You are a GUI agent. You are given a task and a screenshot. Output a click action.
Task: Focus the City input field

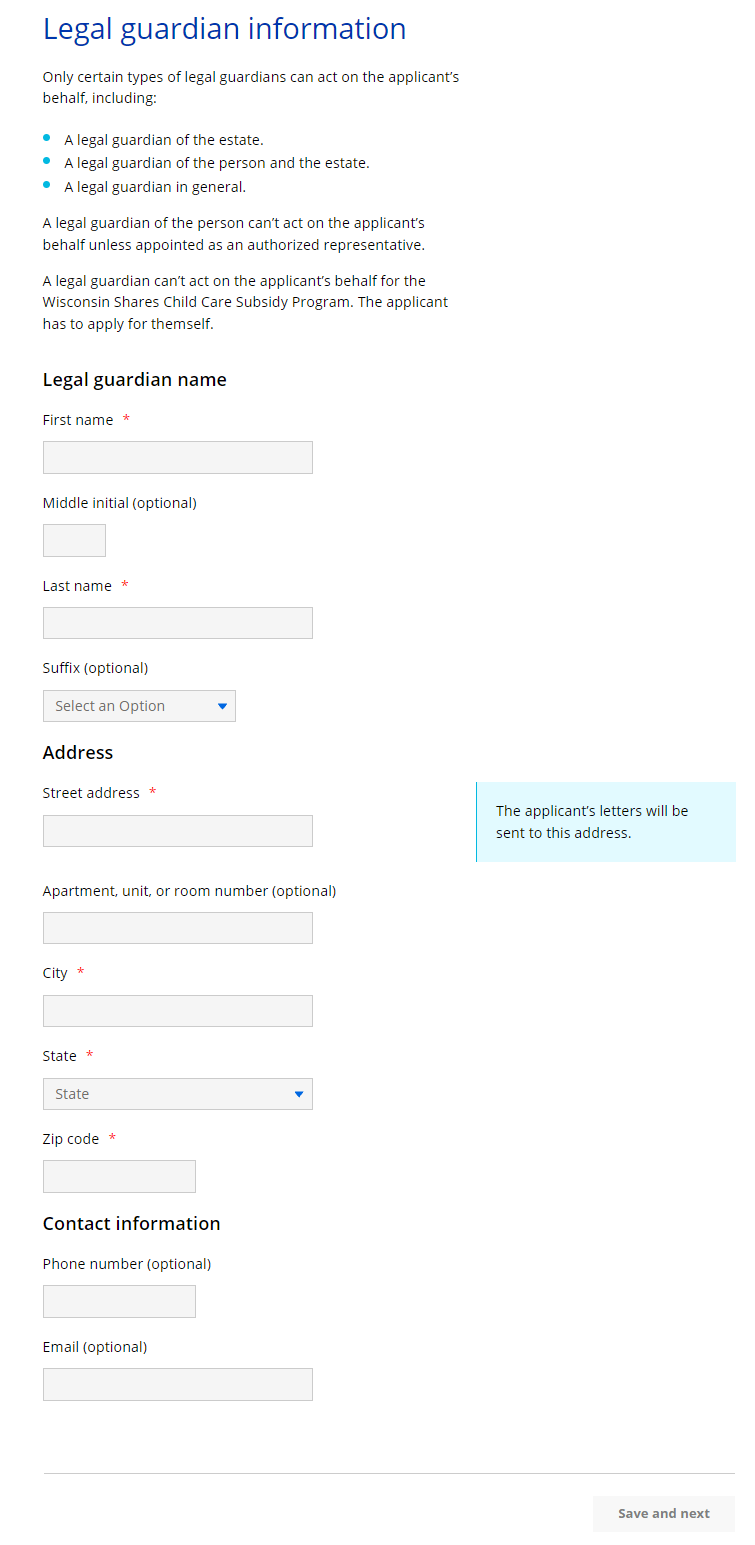tap(177, 1011)
